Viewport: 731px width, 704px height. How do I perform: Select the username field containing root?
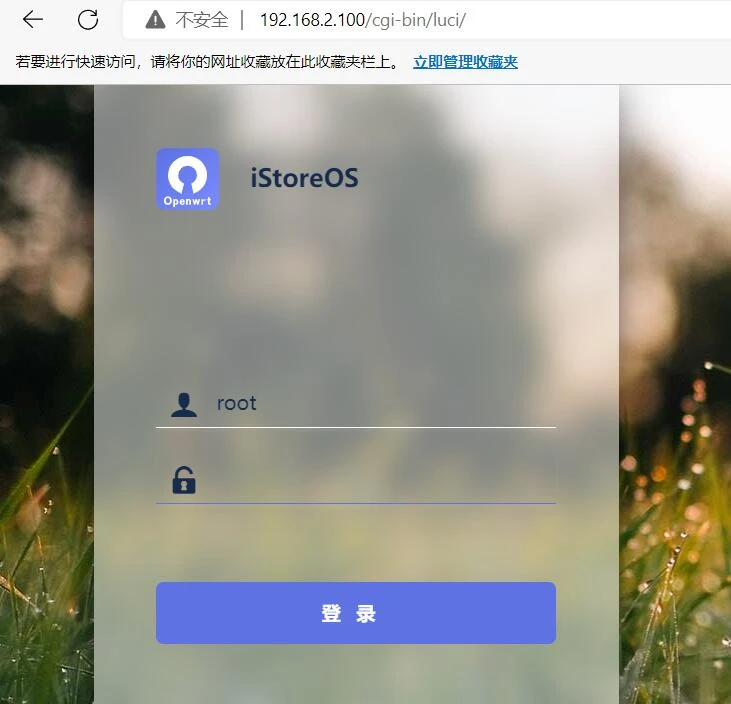pos(380,404)
